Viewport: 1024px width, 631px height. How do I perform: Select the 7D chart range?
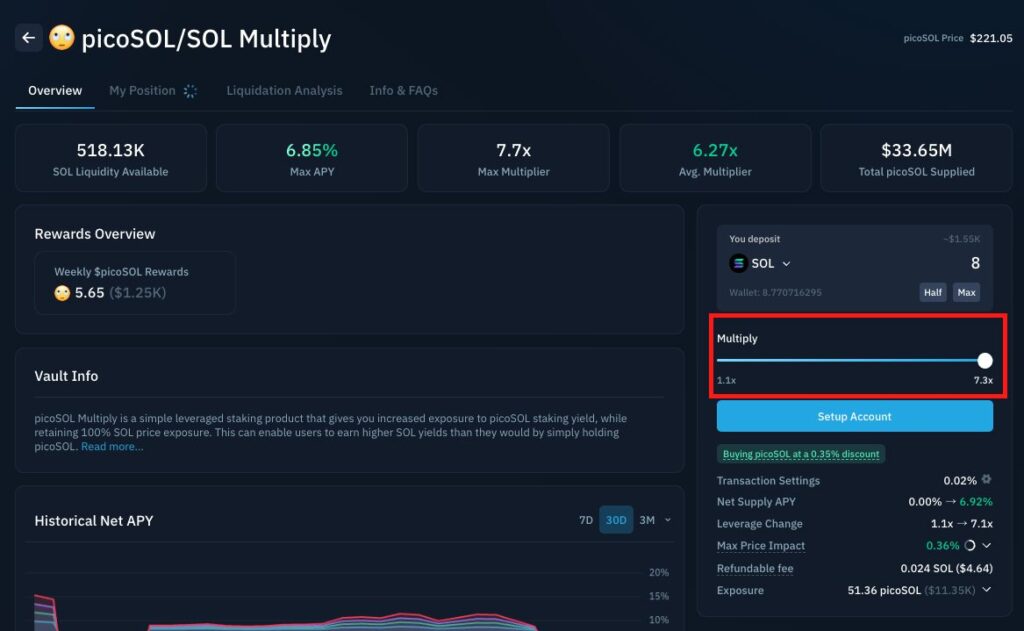point(586,520)
